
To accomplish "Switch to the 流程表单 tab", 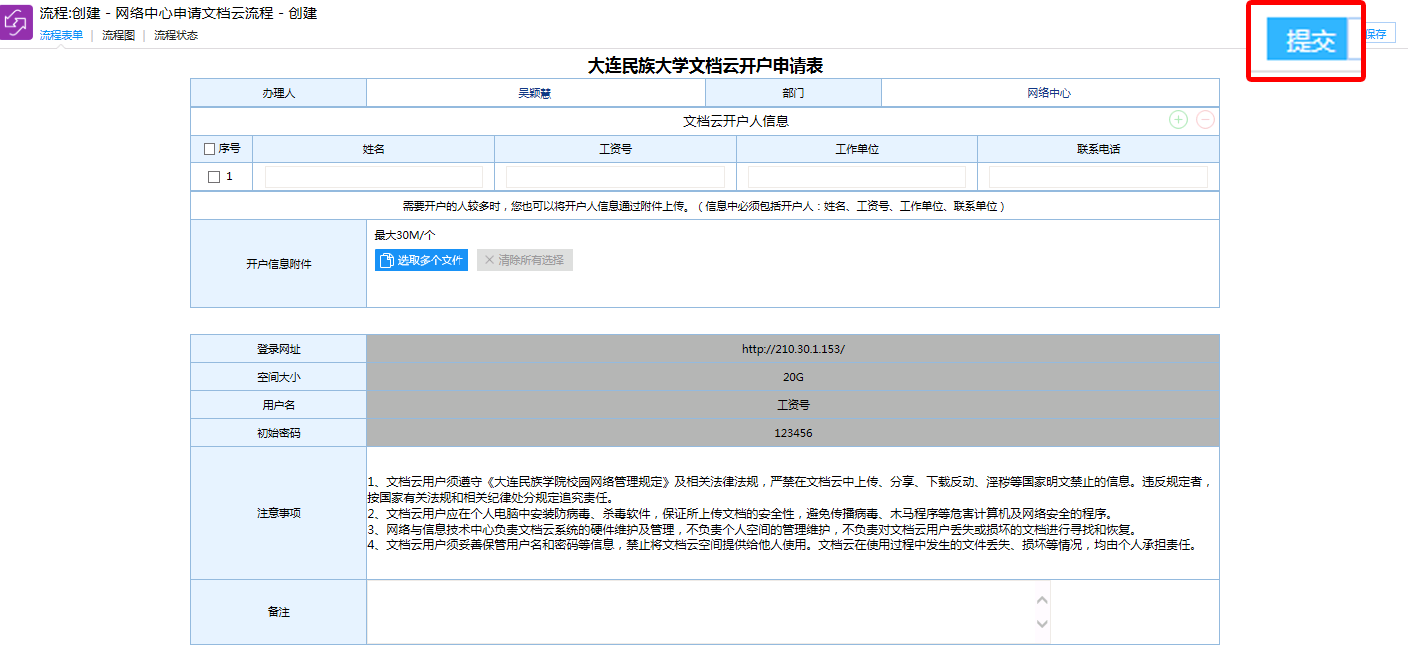I will pyautogui.click(x=61, y=35).
